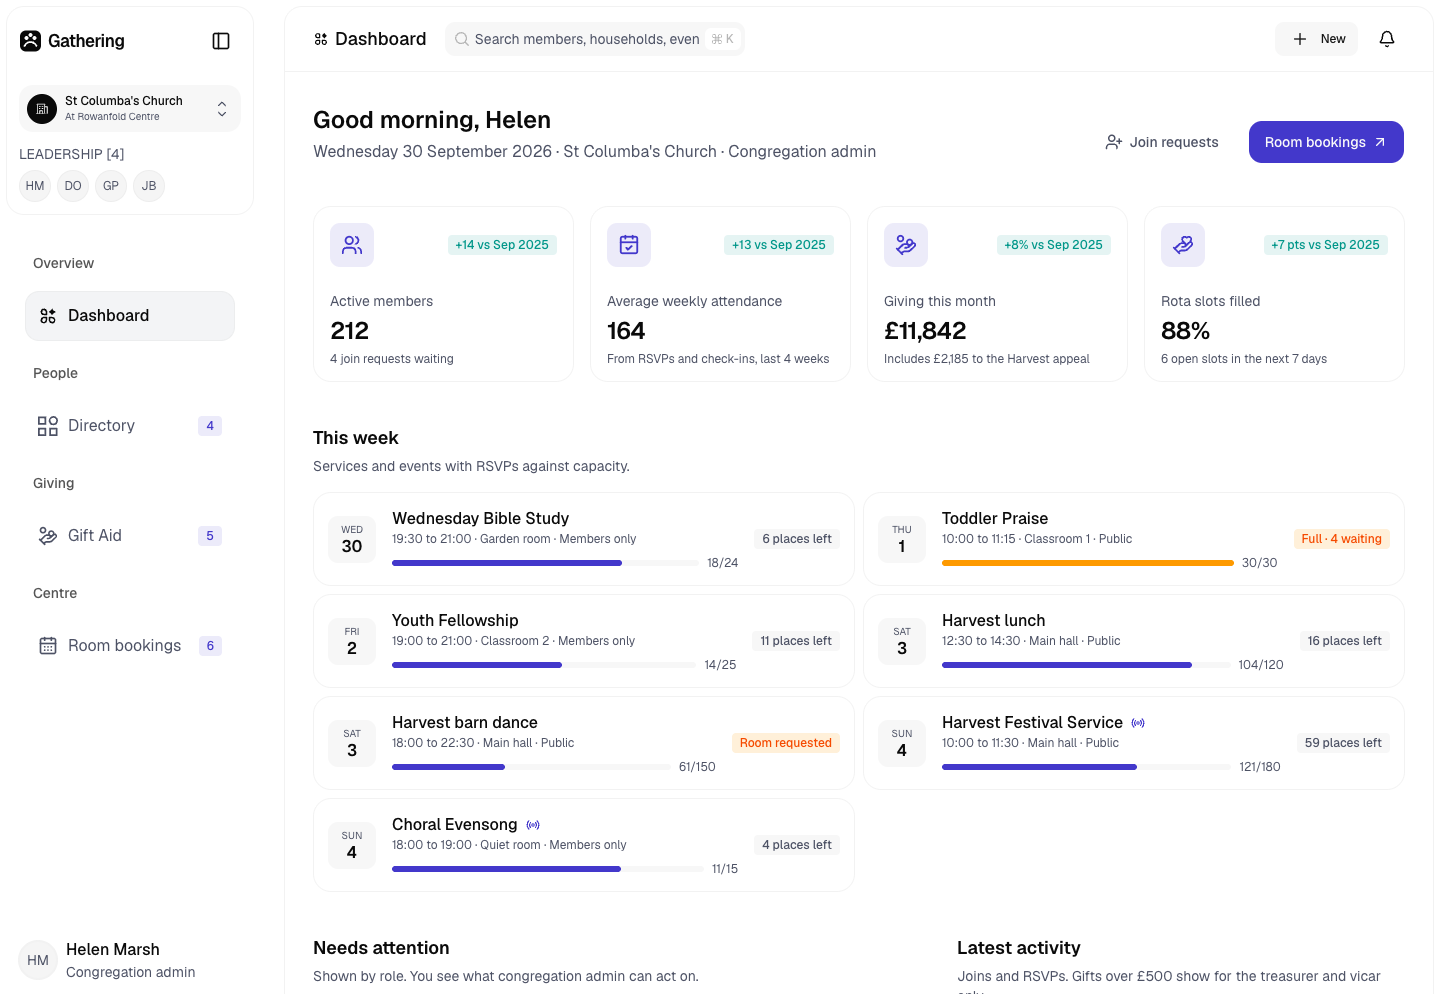Click the '59 places left' badge
This screenshot has width=1440, height=1000.
(1343, 743)
